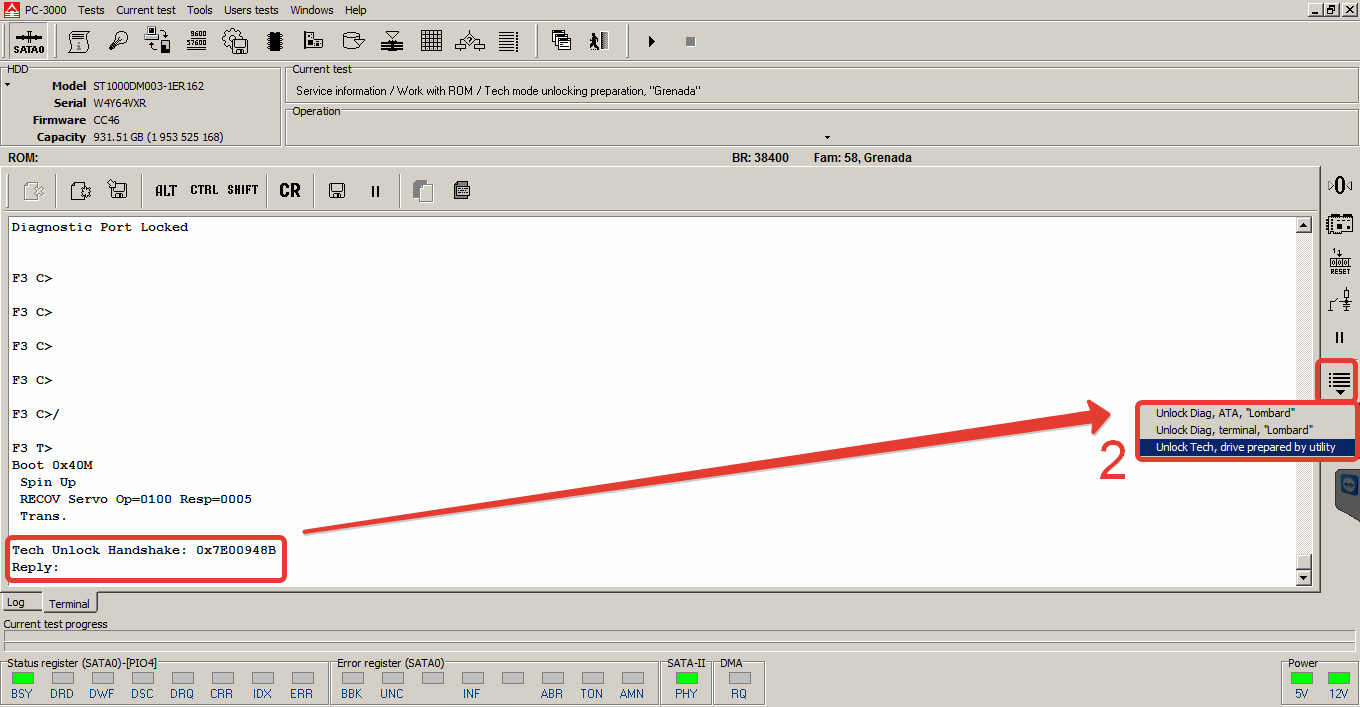This screenshot has height=707, width=1360.
Task: Click the Play button in the main toolbar
Action: tap(651, 41)
